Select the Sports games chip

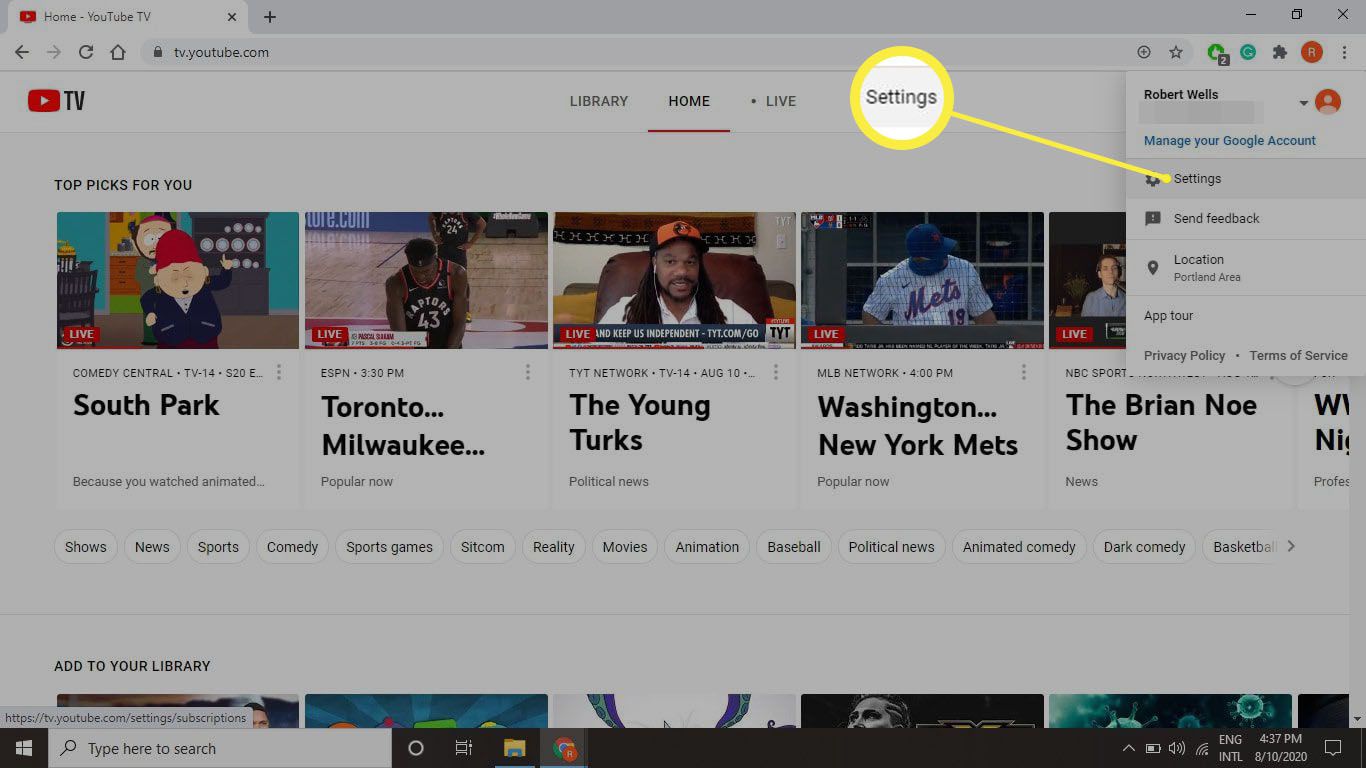[x=390, y=547]
